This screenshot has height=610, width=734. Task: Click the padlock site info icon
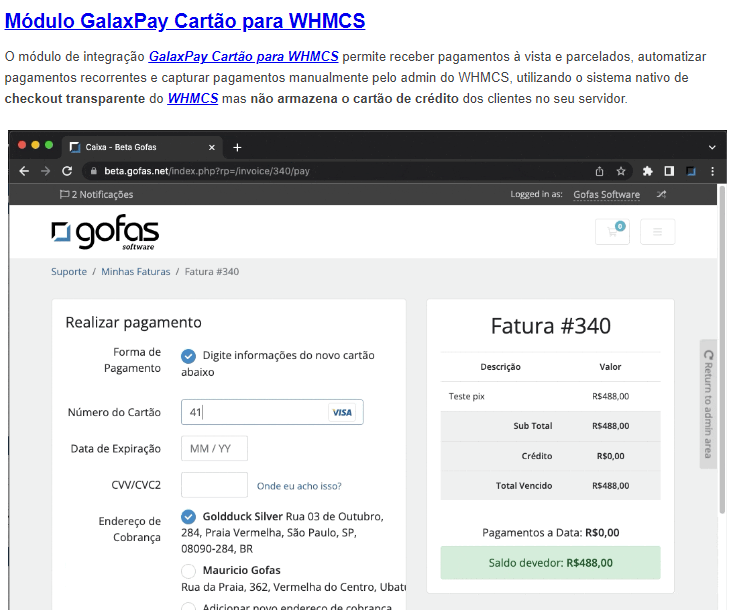[x=94, y=171]
